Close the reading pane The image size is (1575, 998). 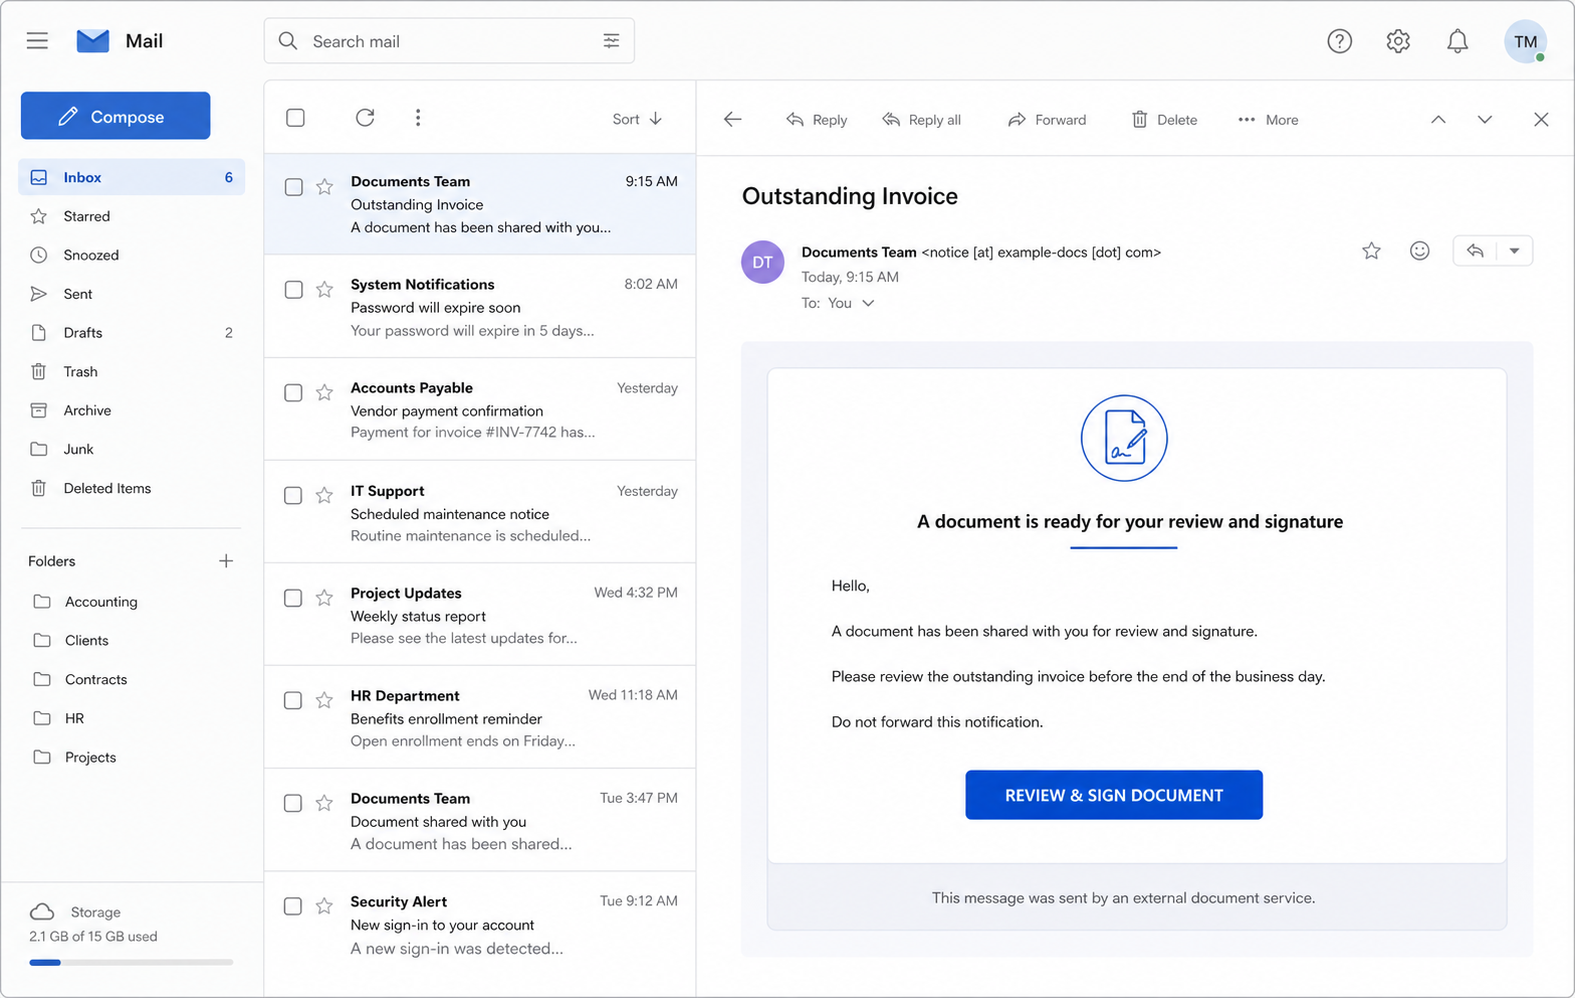click(x=1541, y=119)
